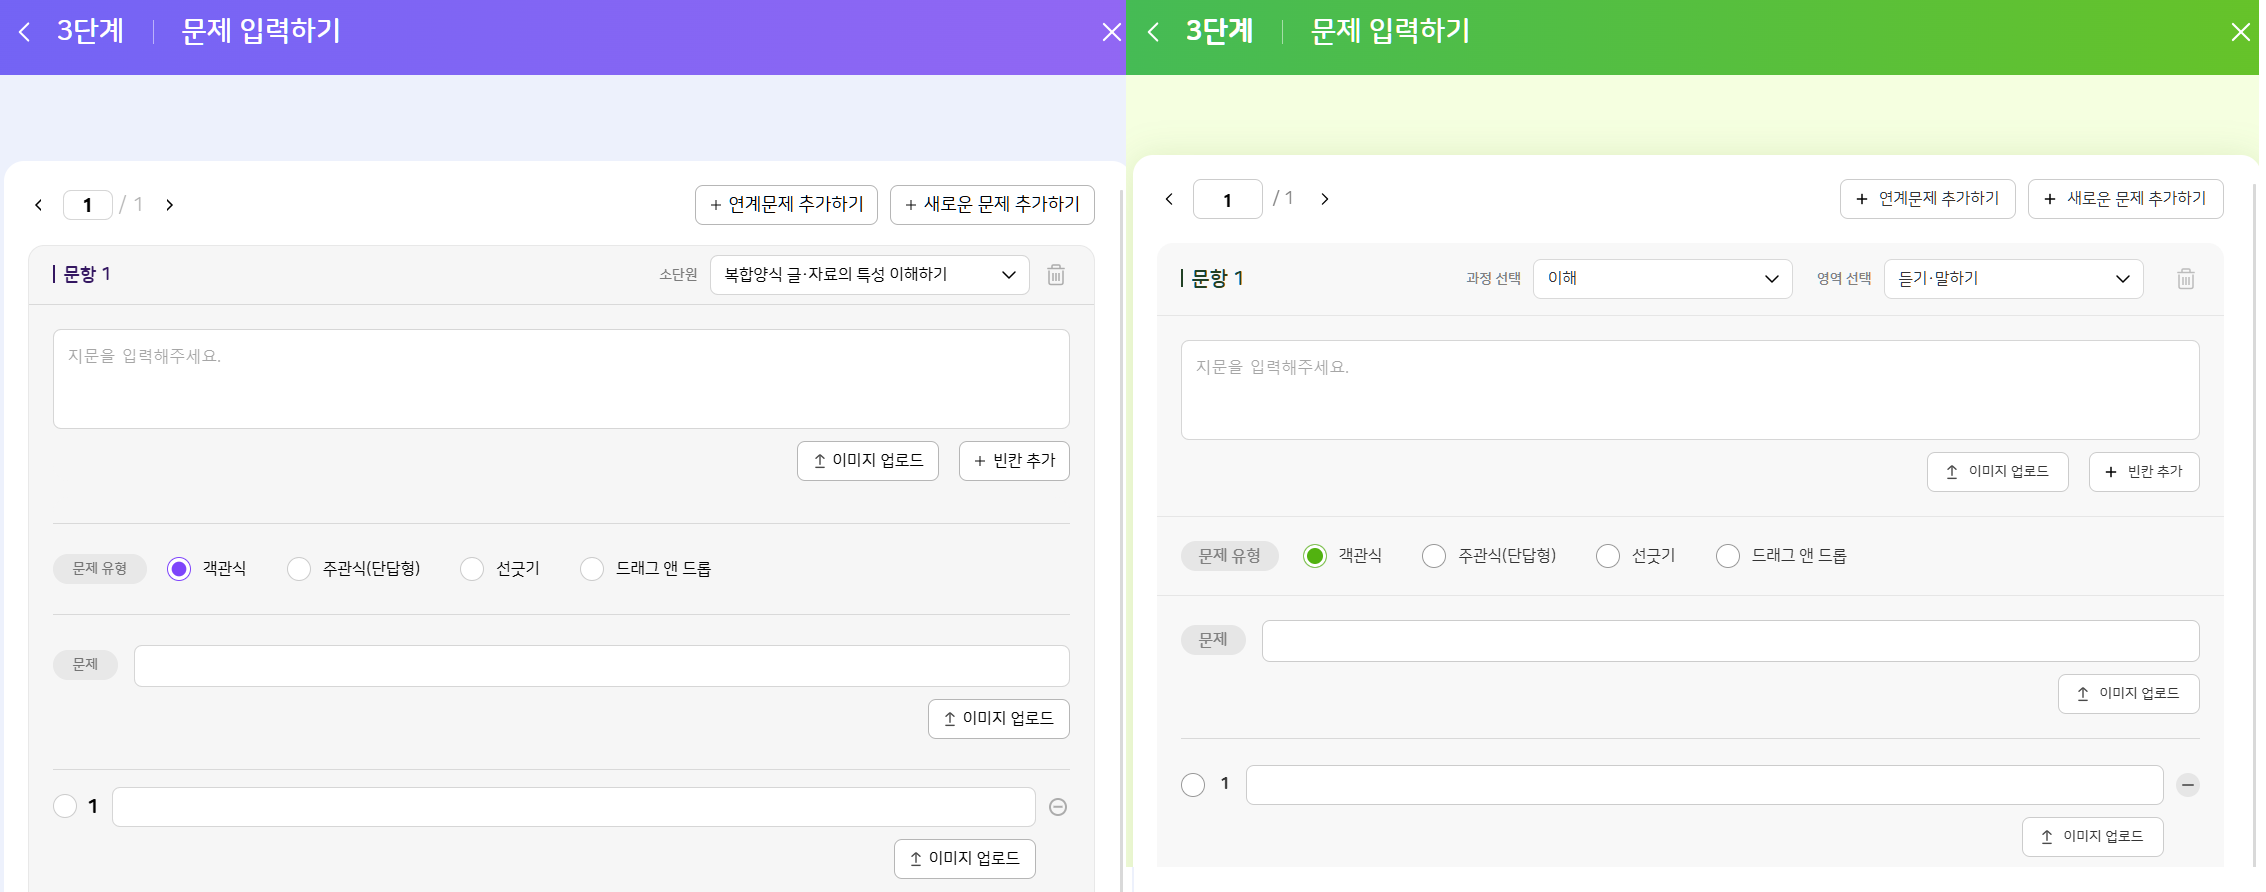Remove answer option 1 in purple panel
Viewport: 2266px width, 892px height.
[x=1058, y=807]
